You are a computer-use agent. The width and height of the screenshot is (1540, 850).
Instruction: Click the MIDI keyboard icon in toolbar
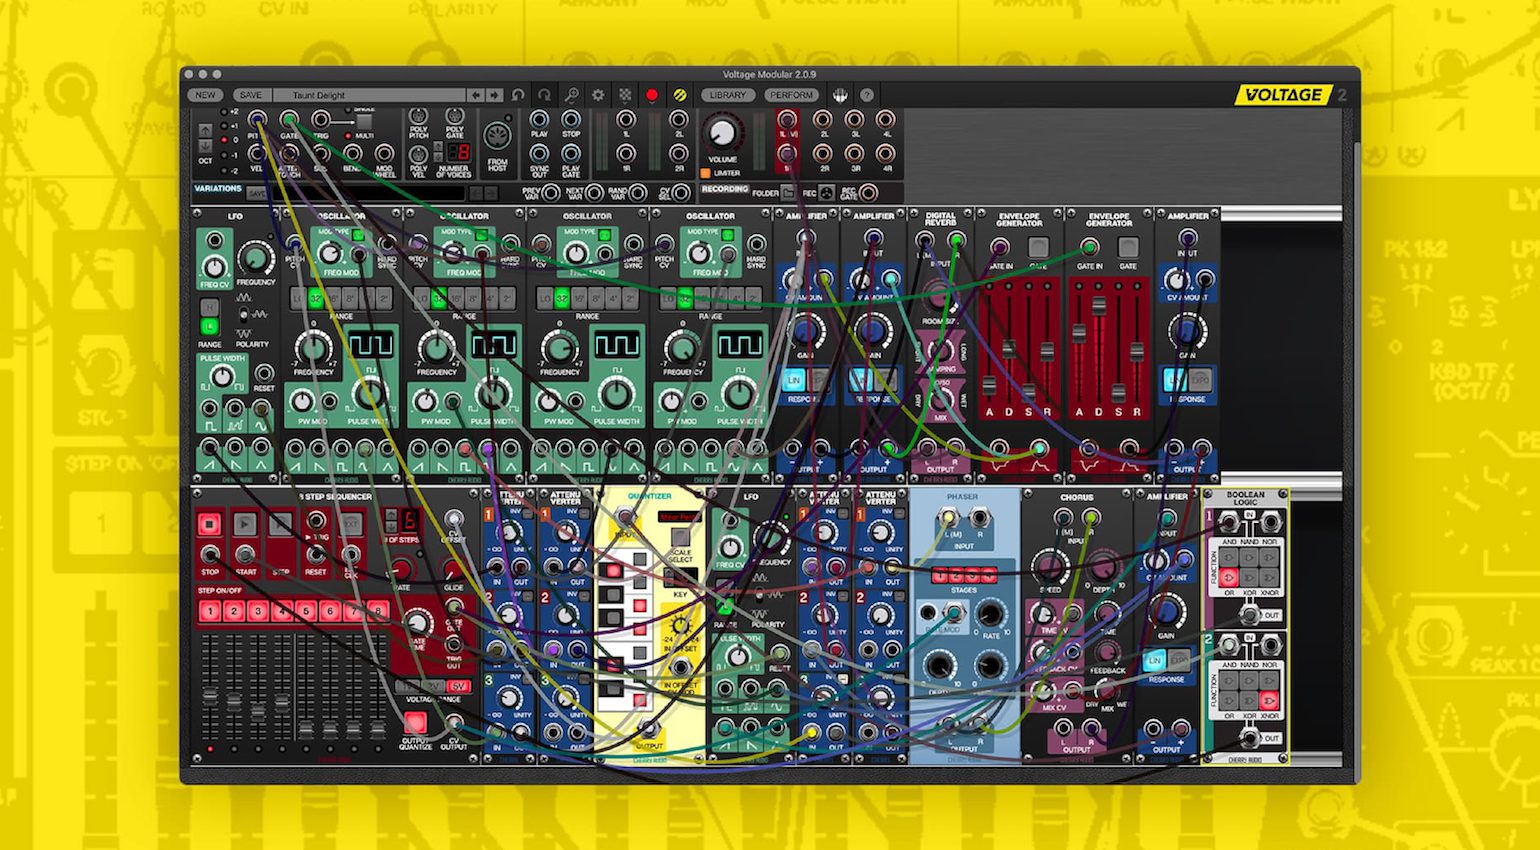click(x=840, y=95)
